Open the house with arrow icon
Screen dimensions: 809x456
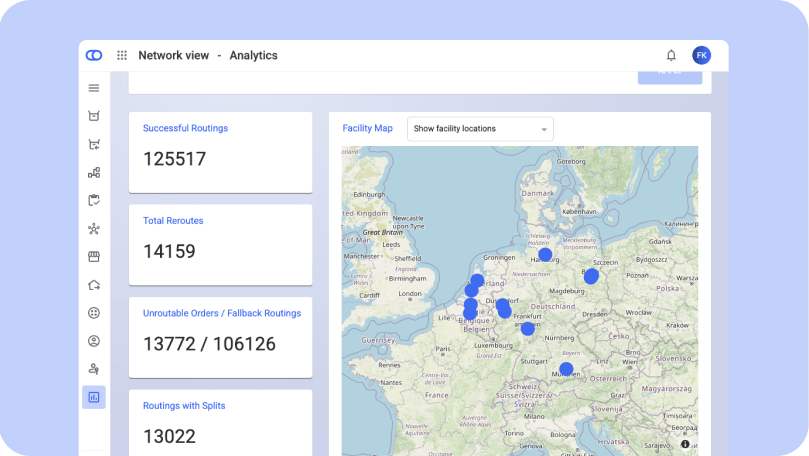[94, 285]
